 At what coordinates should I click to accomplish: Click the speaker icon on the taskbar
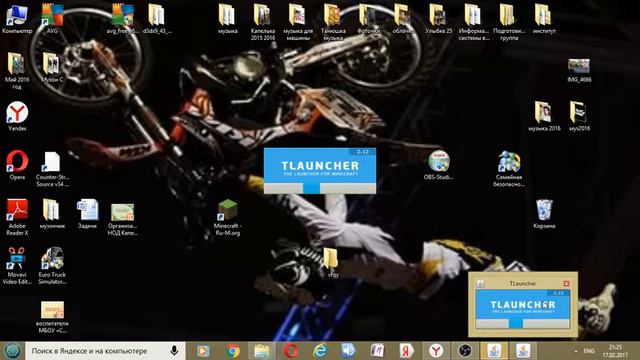click(x=348, y=351)
